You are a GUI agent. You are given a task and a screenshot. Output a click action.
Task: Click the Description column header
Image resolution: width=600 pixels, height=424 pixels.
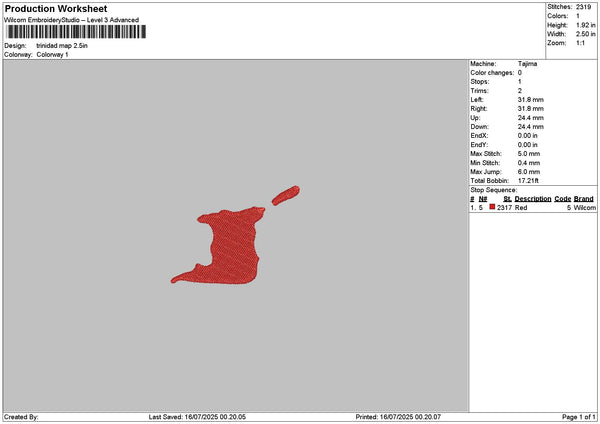click(x=533, y=199)
